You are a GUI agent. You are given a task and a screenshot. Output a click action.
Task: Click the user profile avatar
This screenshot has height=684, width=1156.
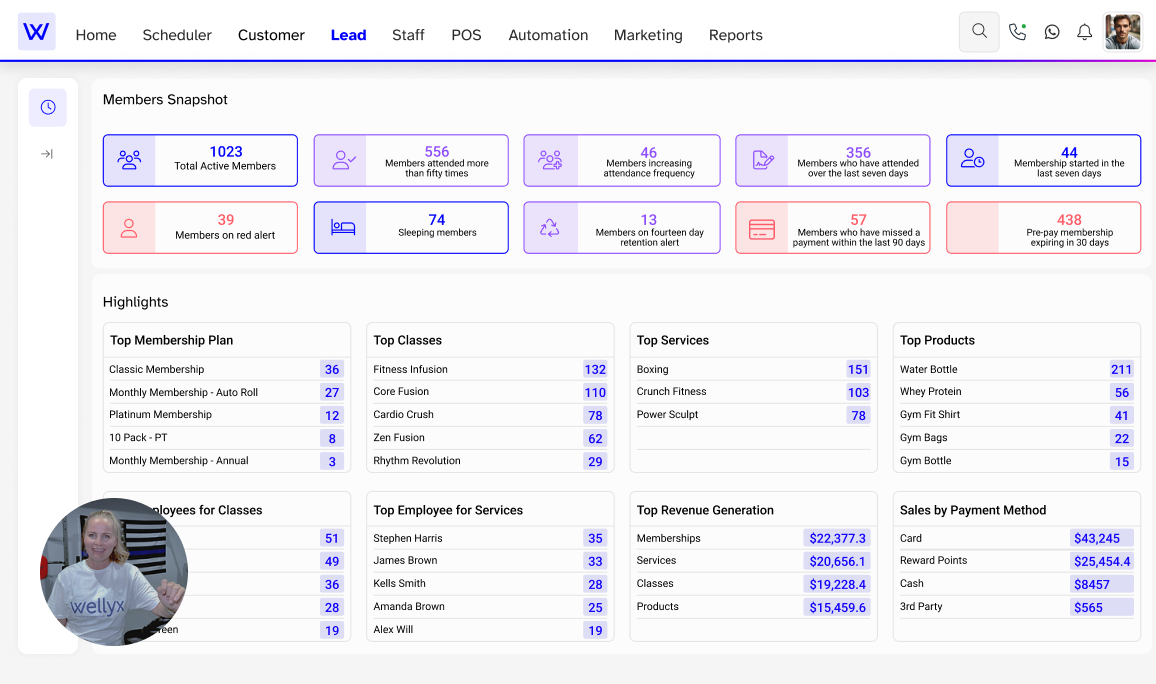coord(1122,32)
